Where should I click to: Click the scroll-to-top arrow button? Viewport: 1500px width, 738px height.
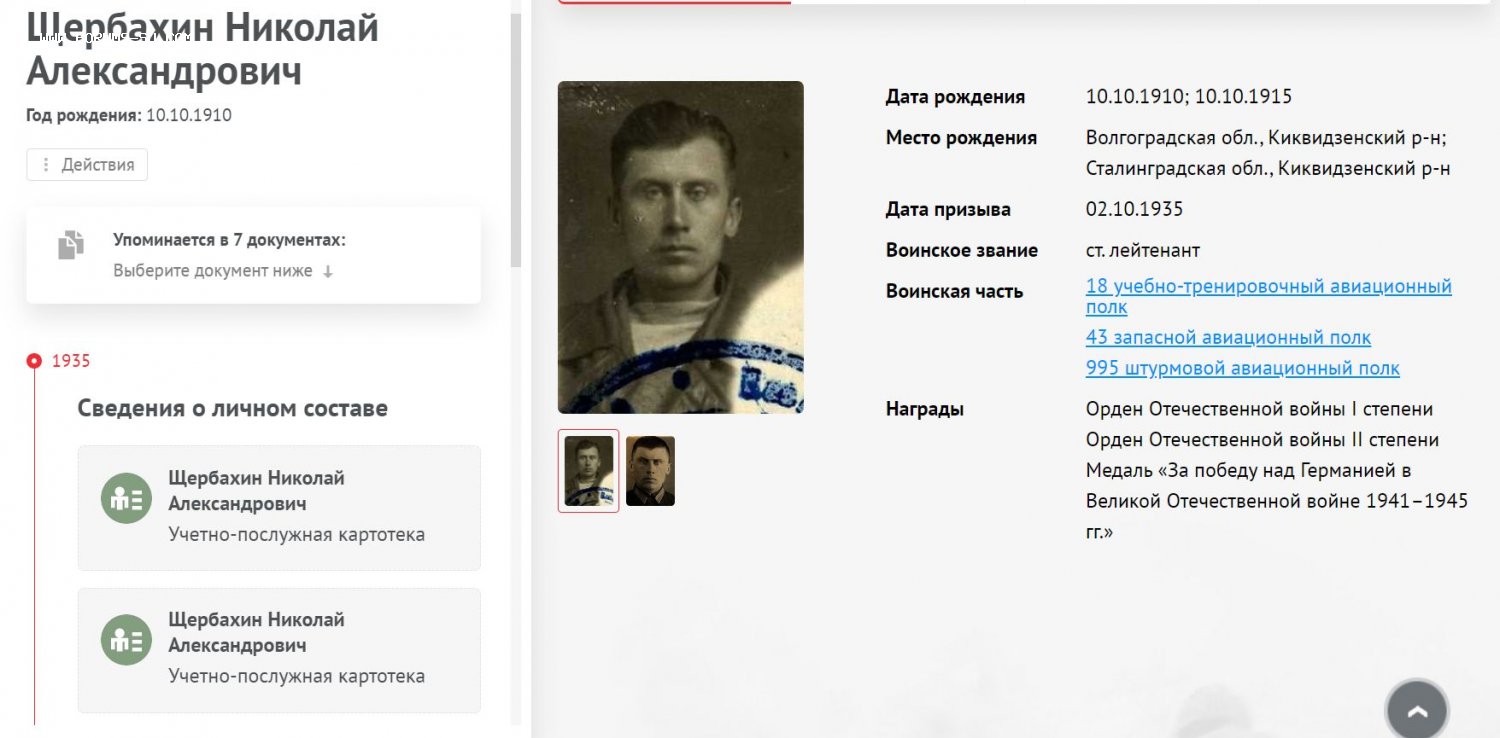click(1417, 711)
